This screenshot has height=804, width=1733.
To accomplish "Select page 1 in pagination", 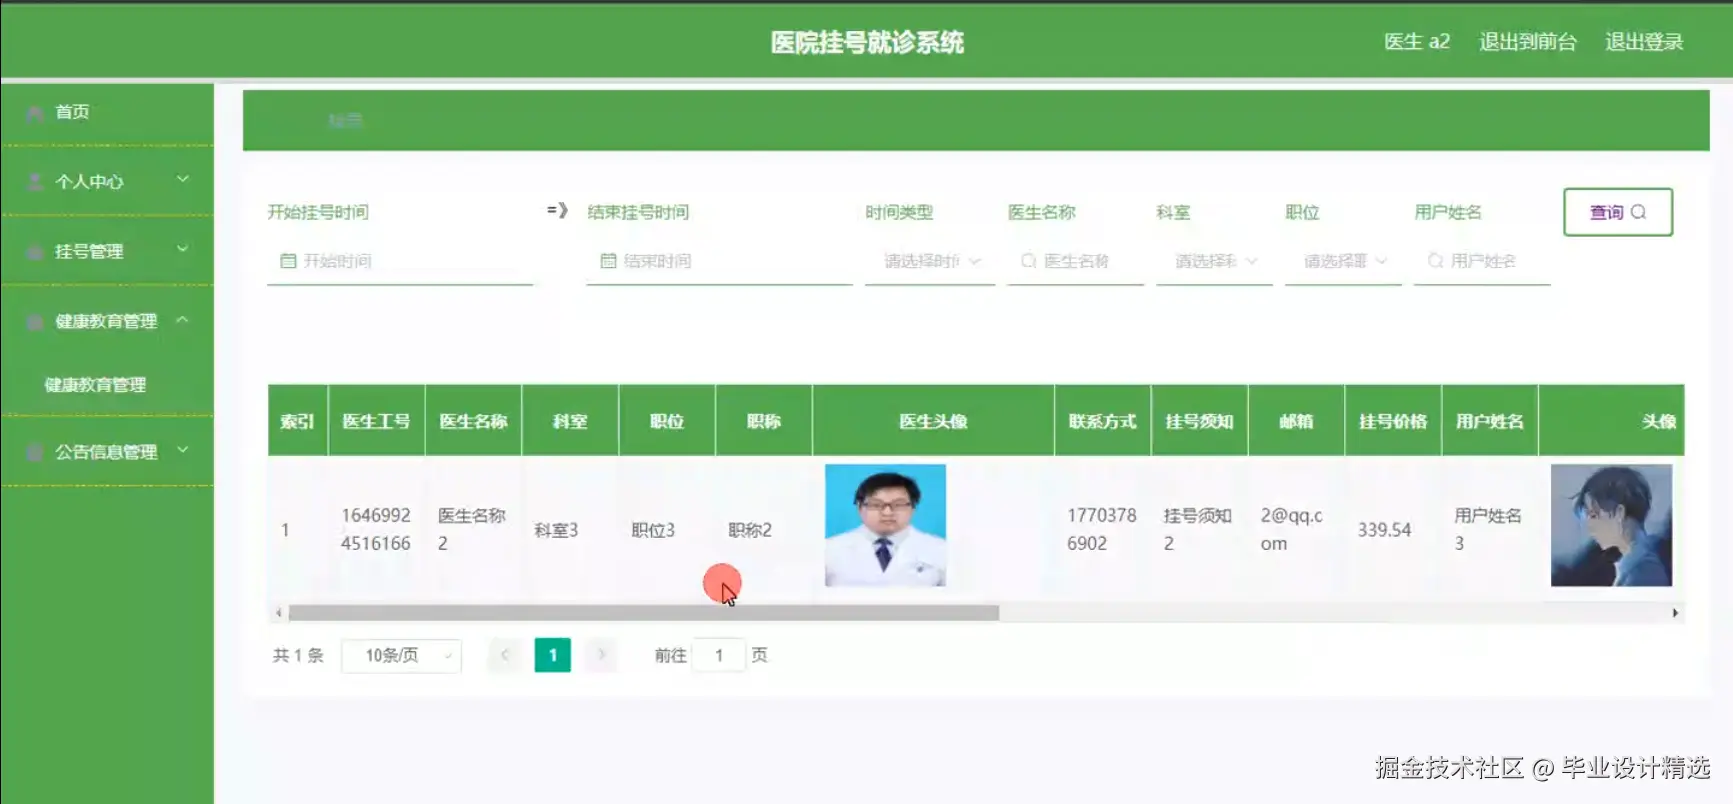I will (x=553, y=655).
